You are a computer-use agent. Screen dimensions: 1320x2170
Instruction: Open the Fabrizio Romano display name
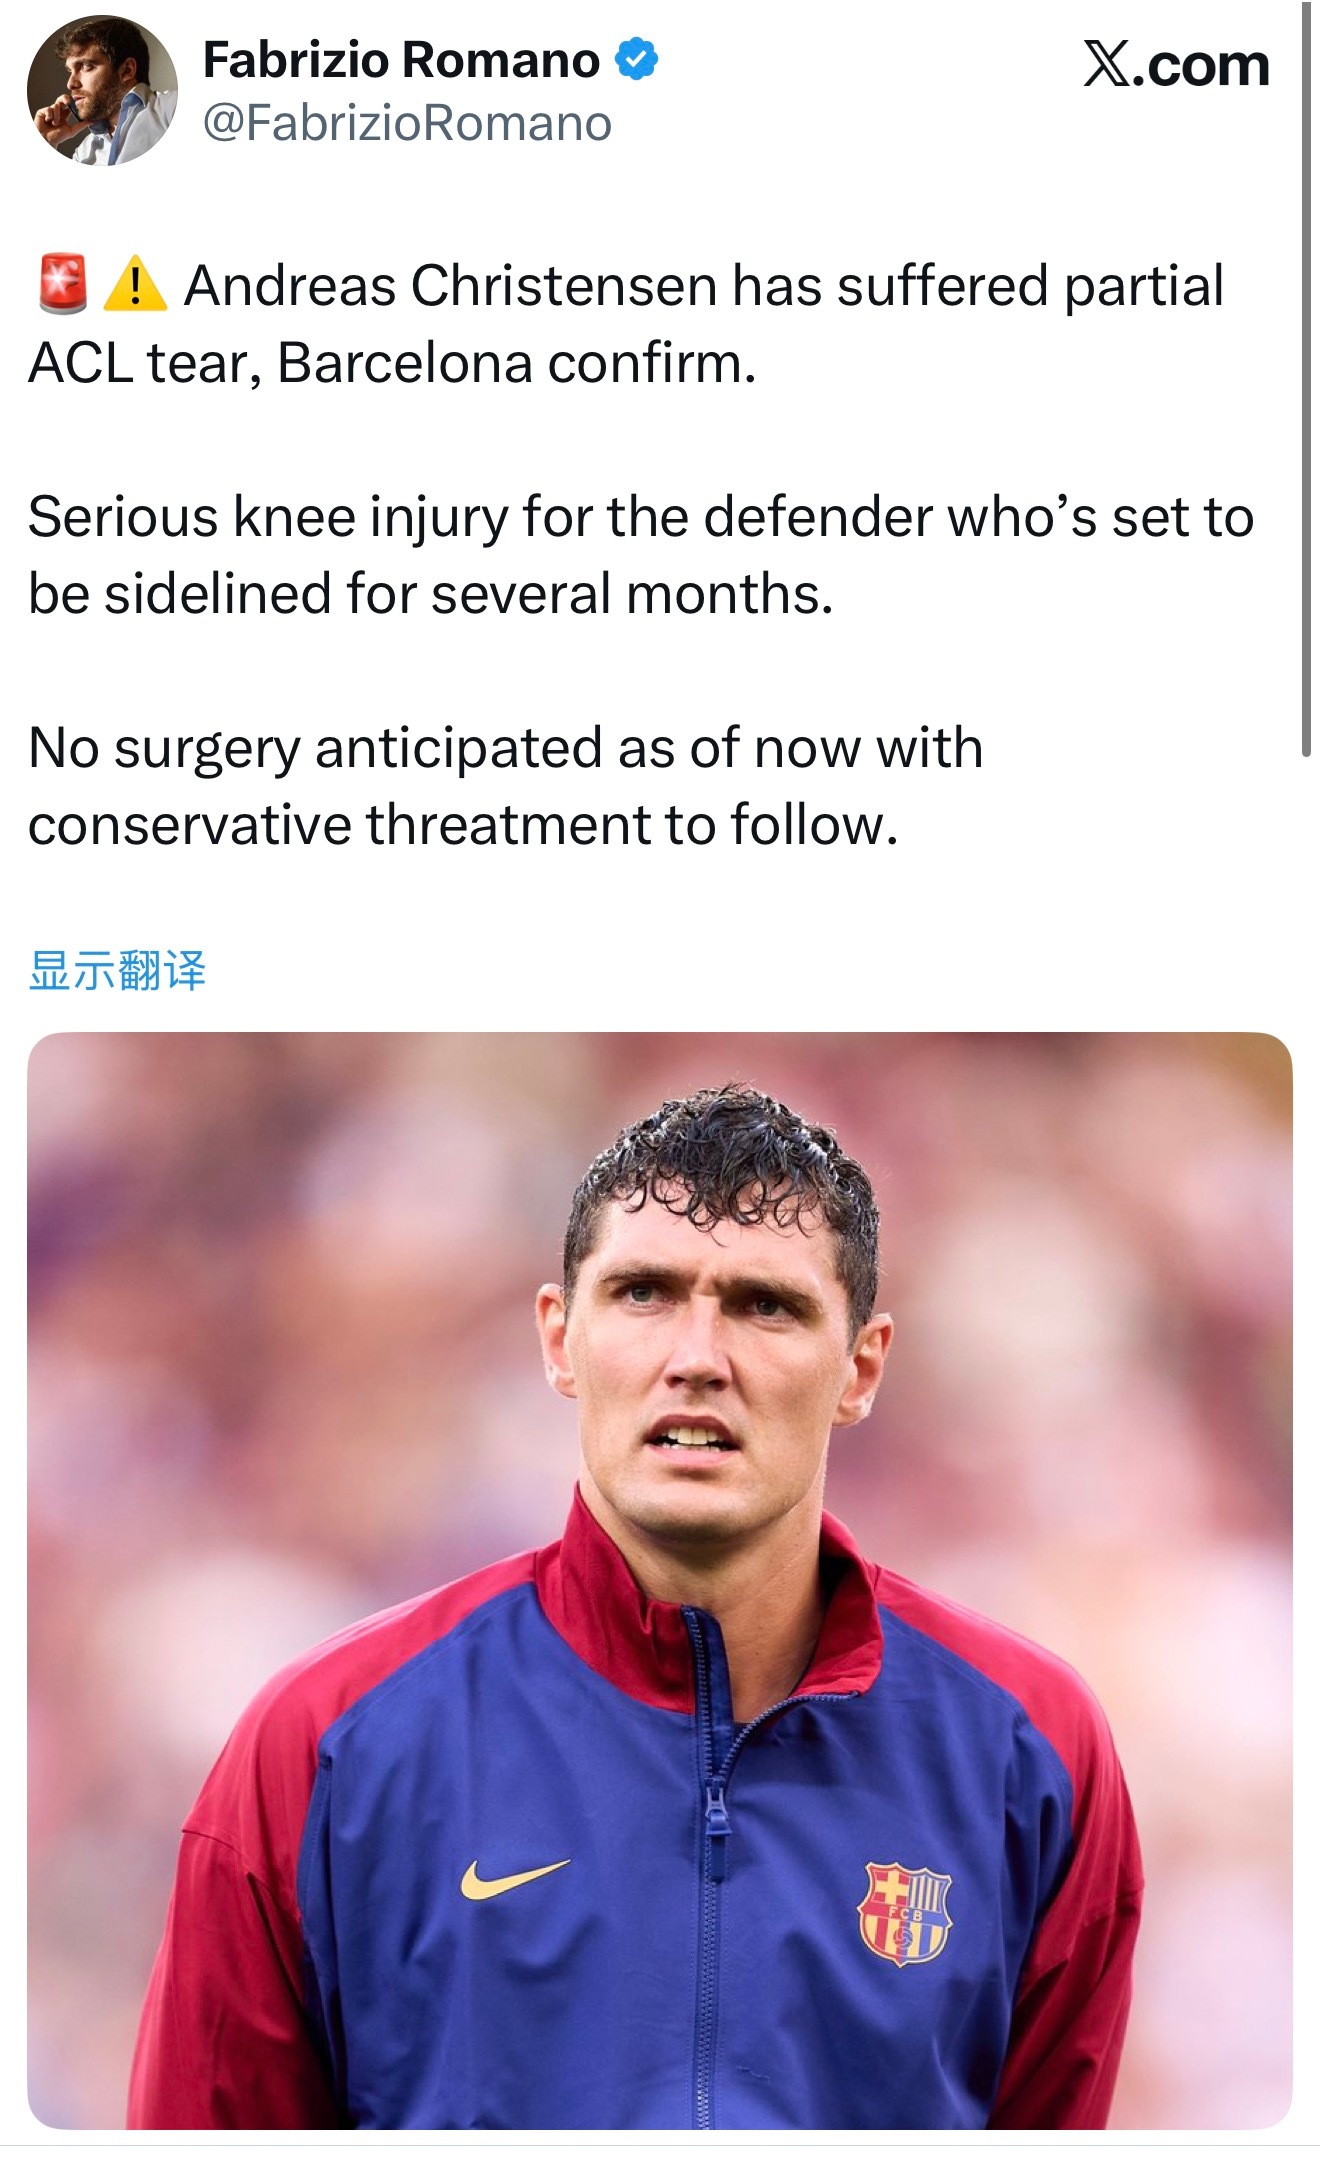point(401,60)
